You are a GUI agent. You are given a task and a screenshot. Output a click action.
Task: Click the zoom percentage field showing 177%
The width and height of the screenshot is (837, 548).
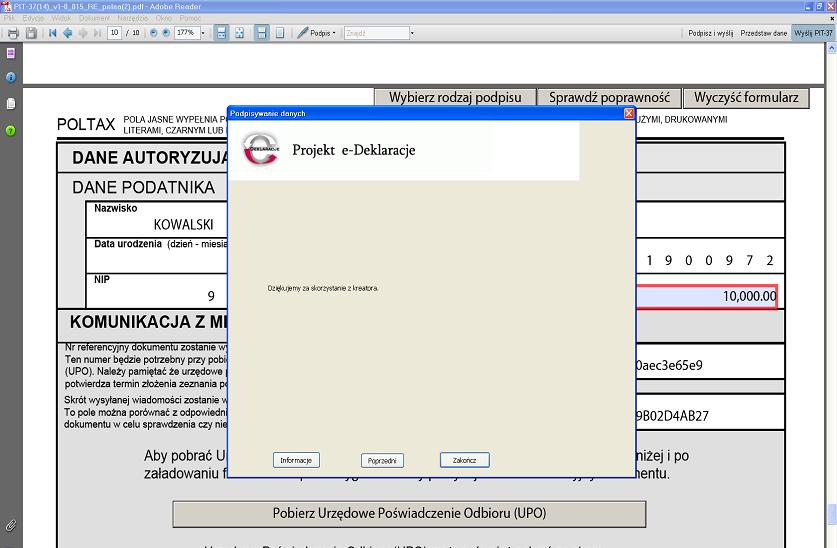click(x=187, y=33)
